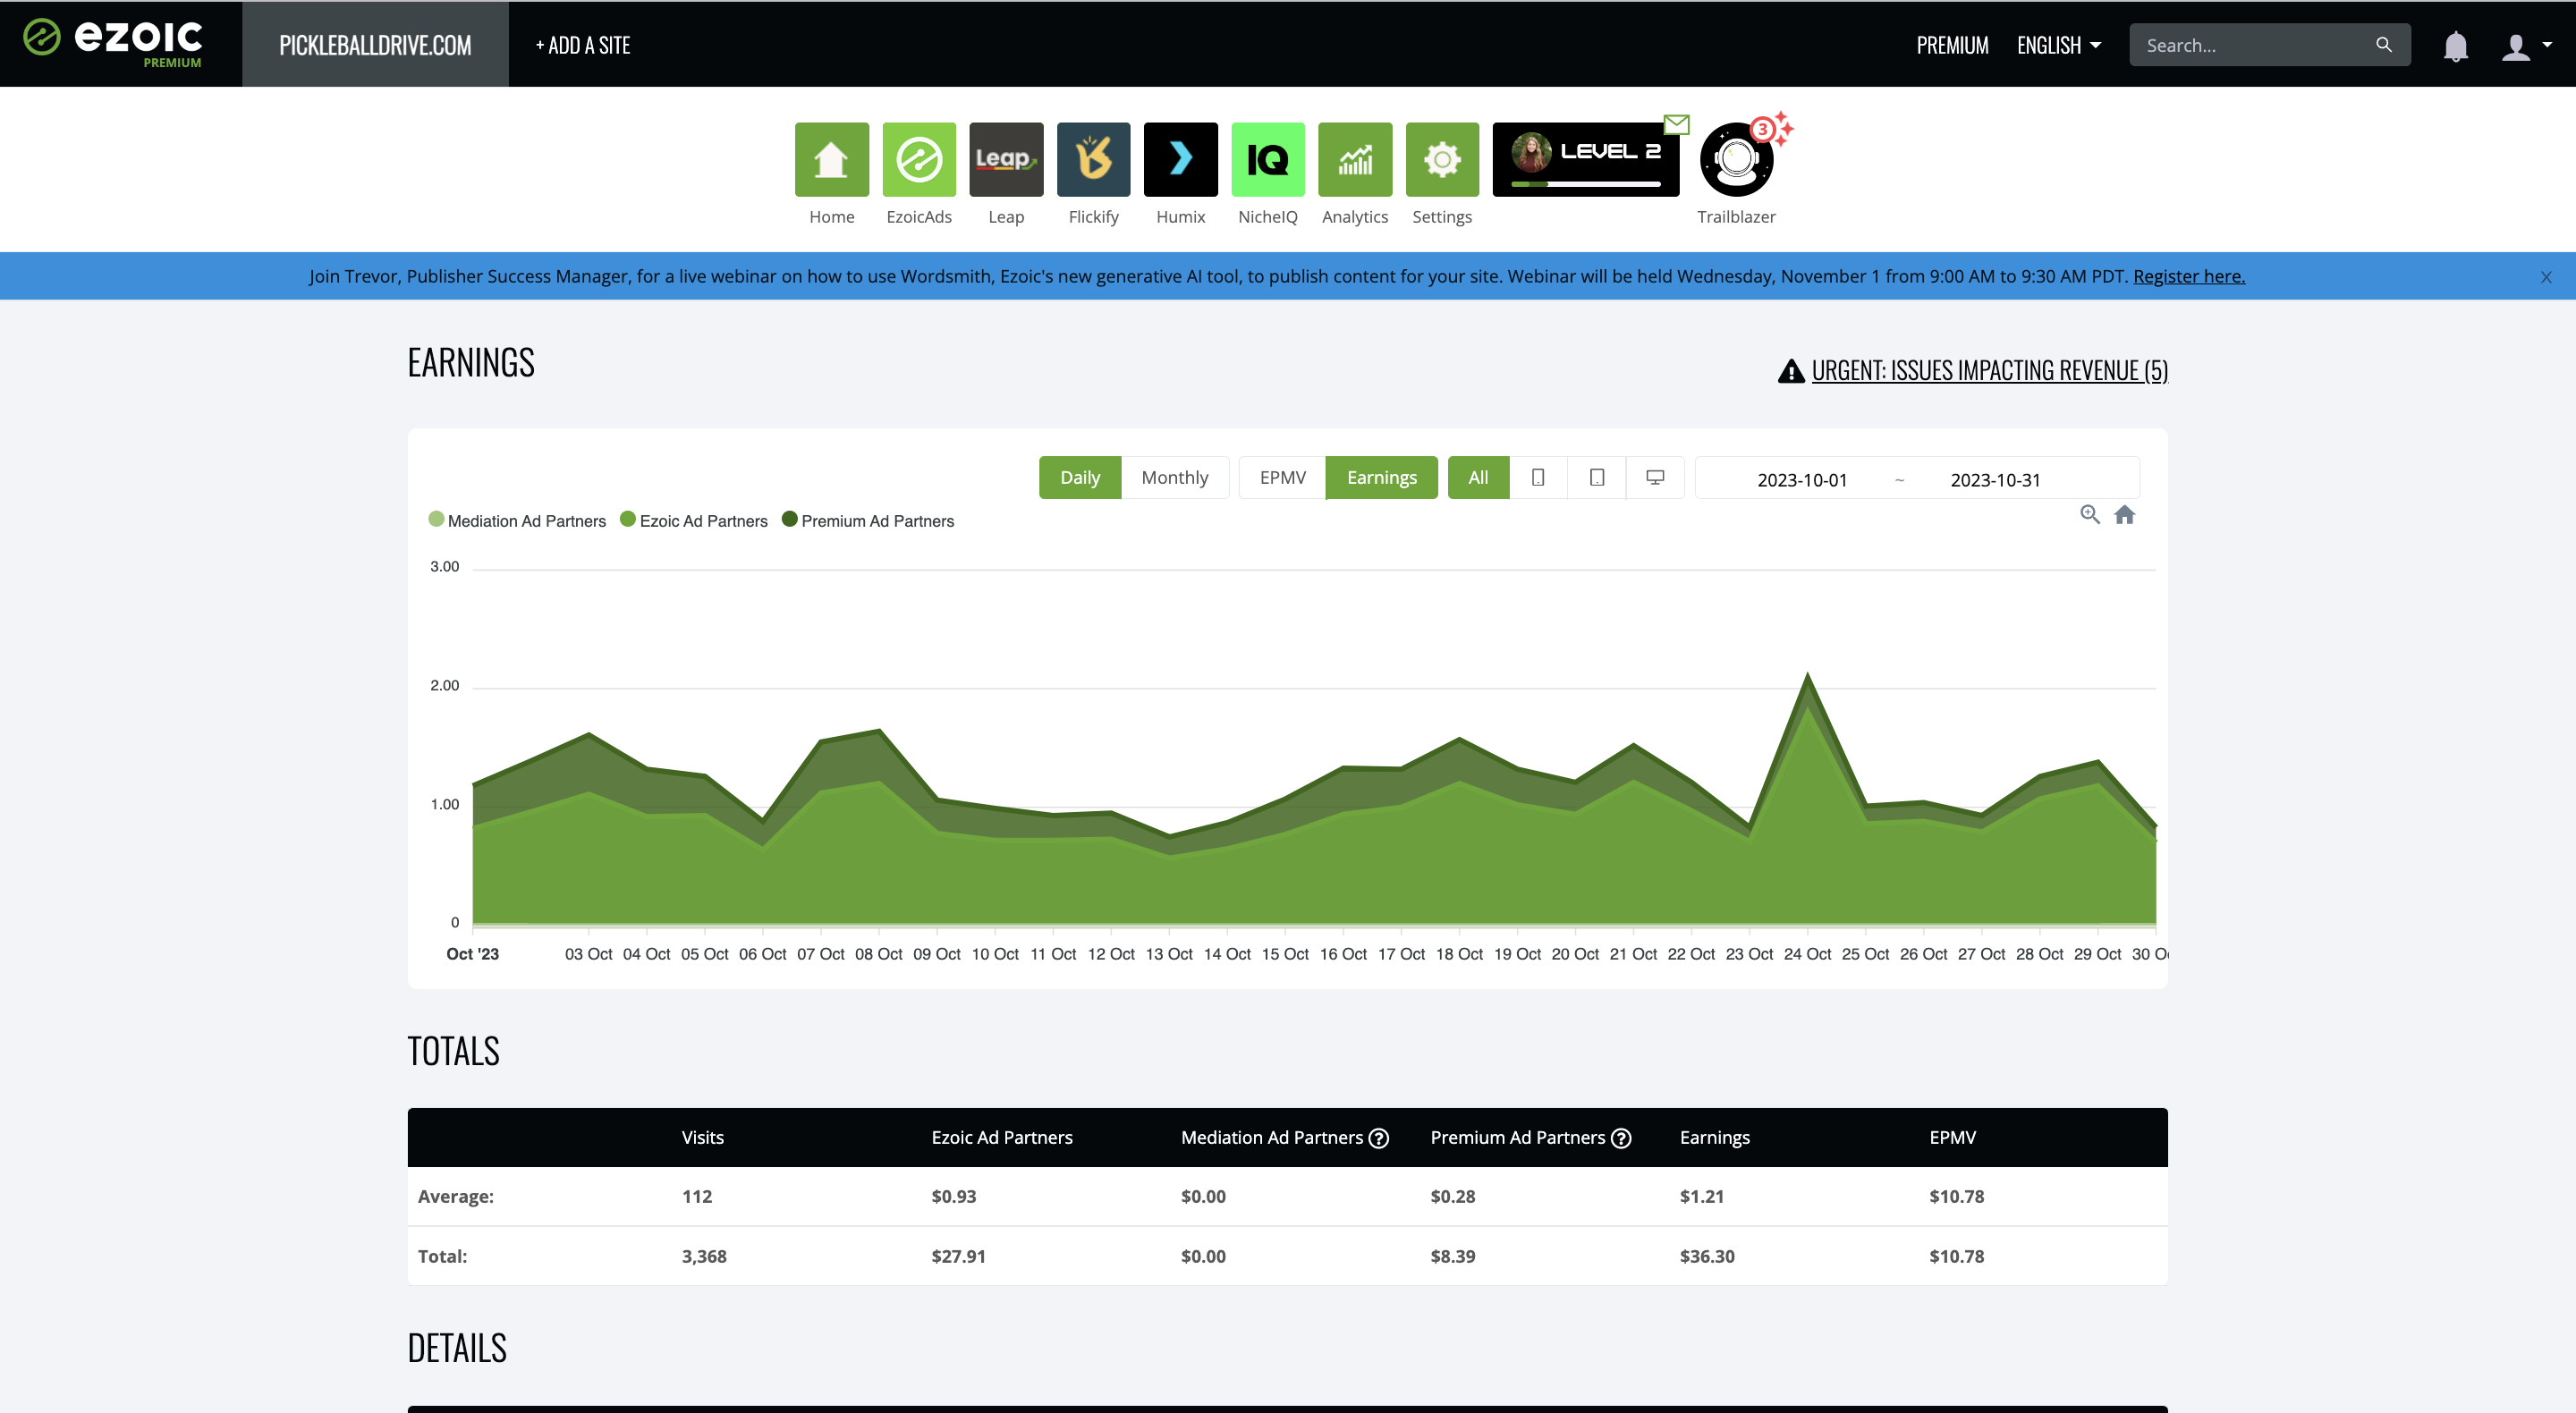Open the Flickify icon
This screenshot has width=2576, height=1413.
[1093, 160]
